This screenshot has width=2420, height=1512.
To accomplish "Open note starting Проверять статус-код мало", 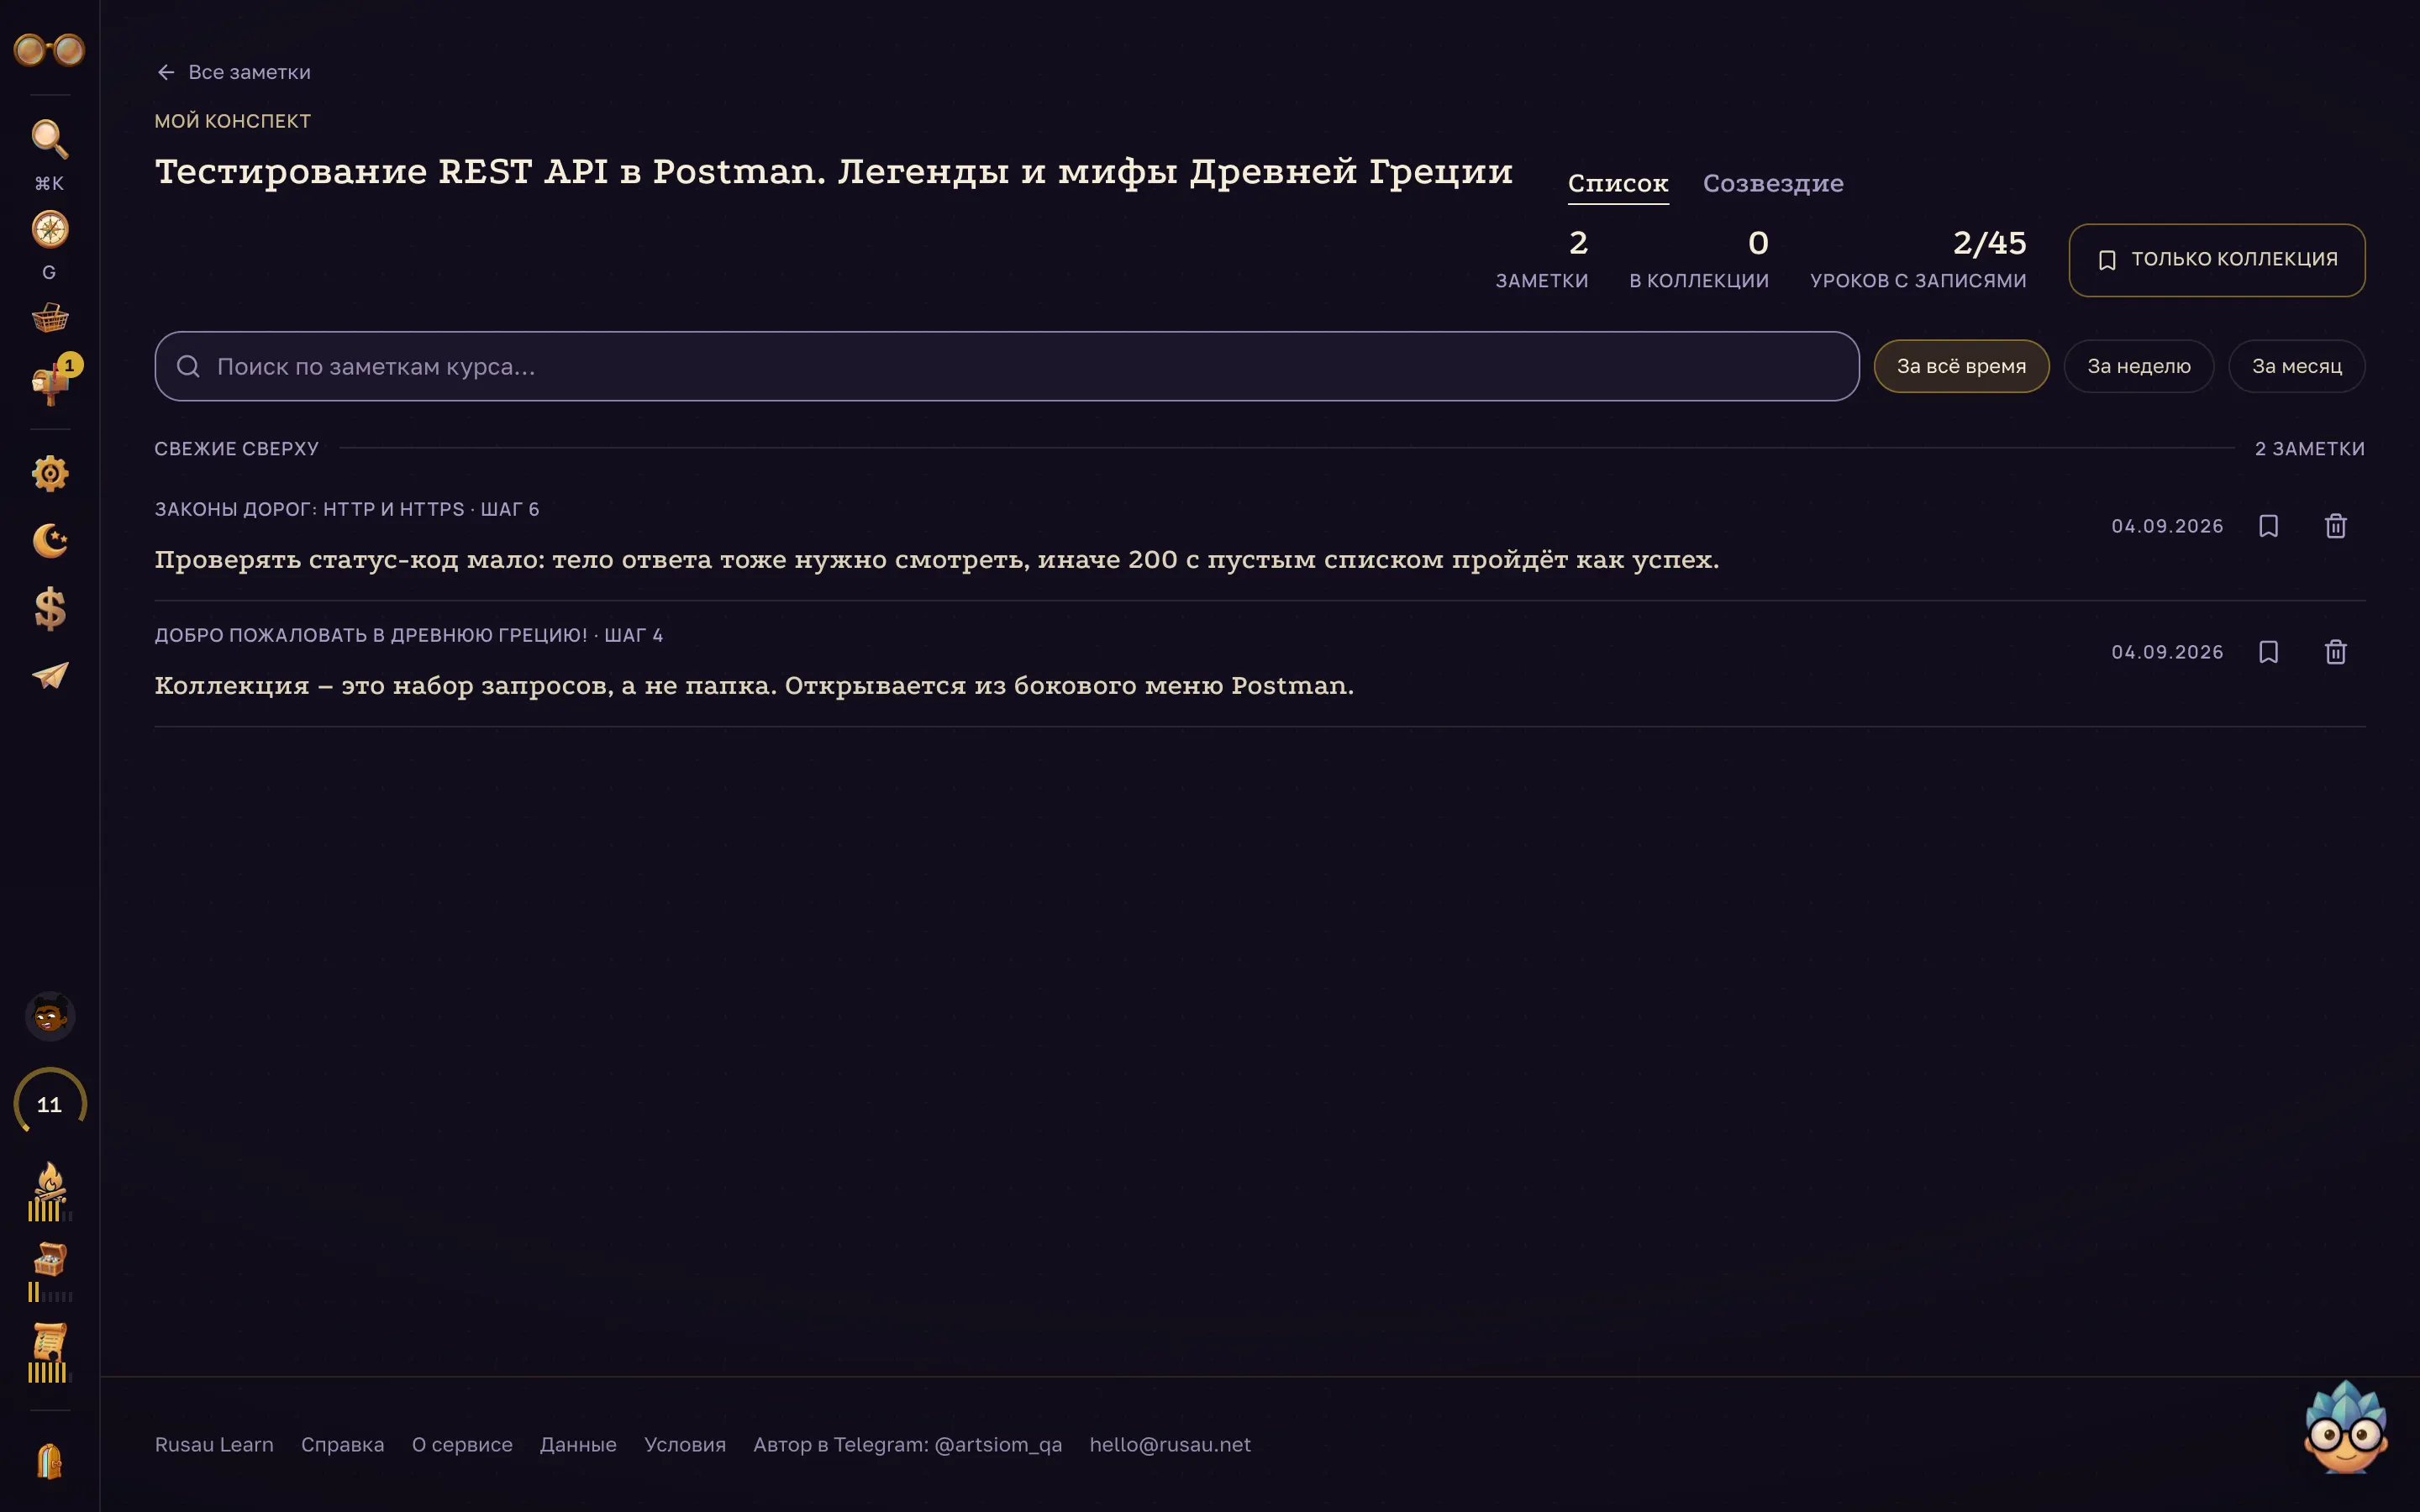I will coord(937,559).
